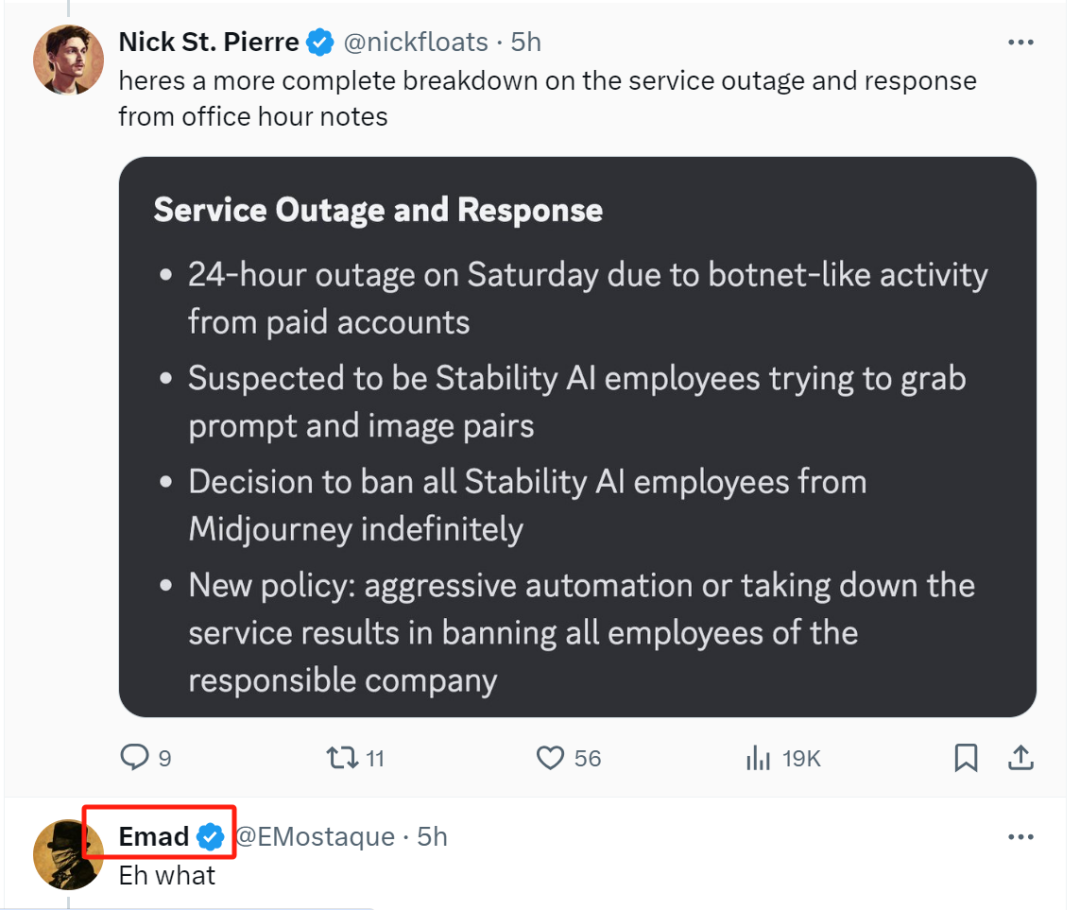
Task: Share Nick St. Pierre's tweet
Action: (x=1020, y=758)
